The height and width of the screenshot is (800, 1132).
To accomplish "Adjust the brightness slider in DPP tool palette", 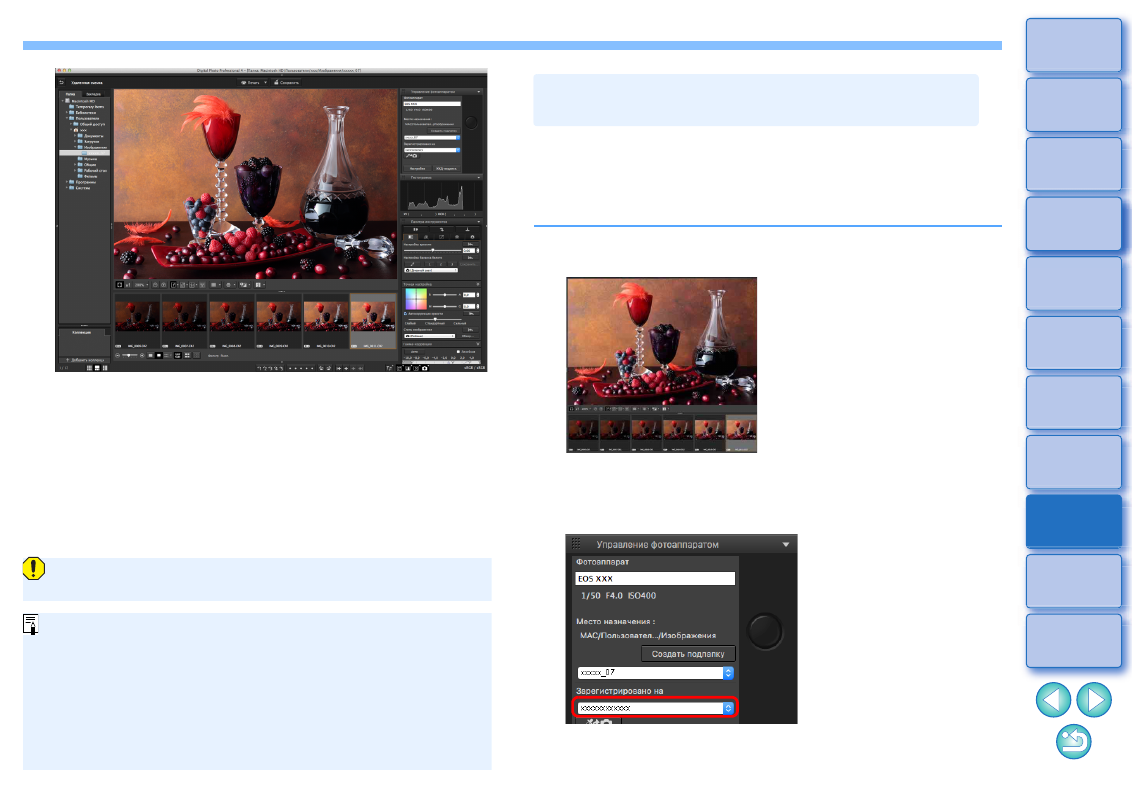I will [x=432, y=250].
